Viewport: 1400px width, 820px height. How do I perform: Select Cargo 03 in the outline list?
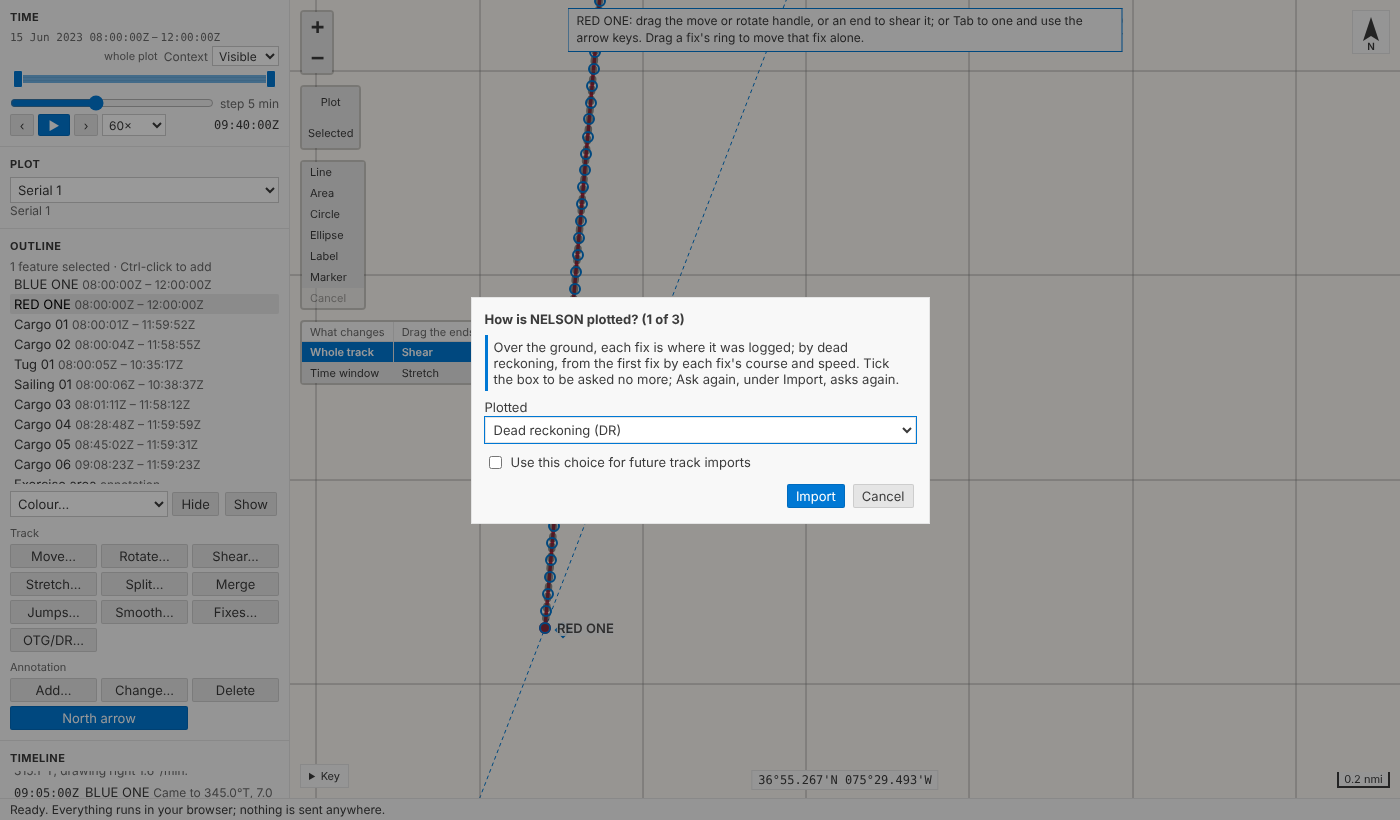(x=144, y=405)
